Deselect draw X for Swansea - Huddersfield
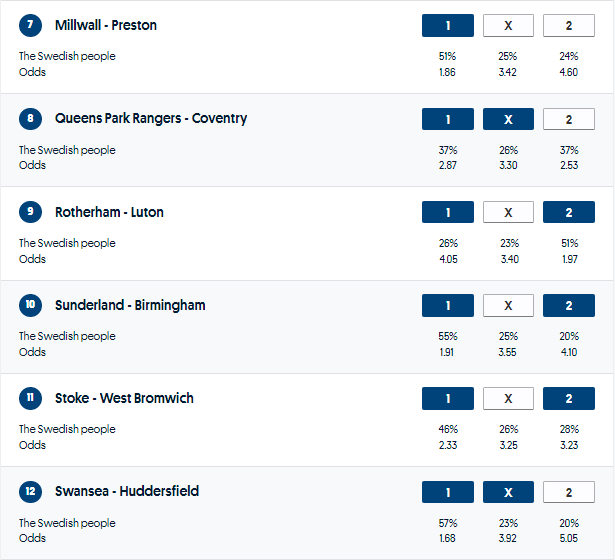Viewport: 615px width, 560px height. [x=508, y=492]
